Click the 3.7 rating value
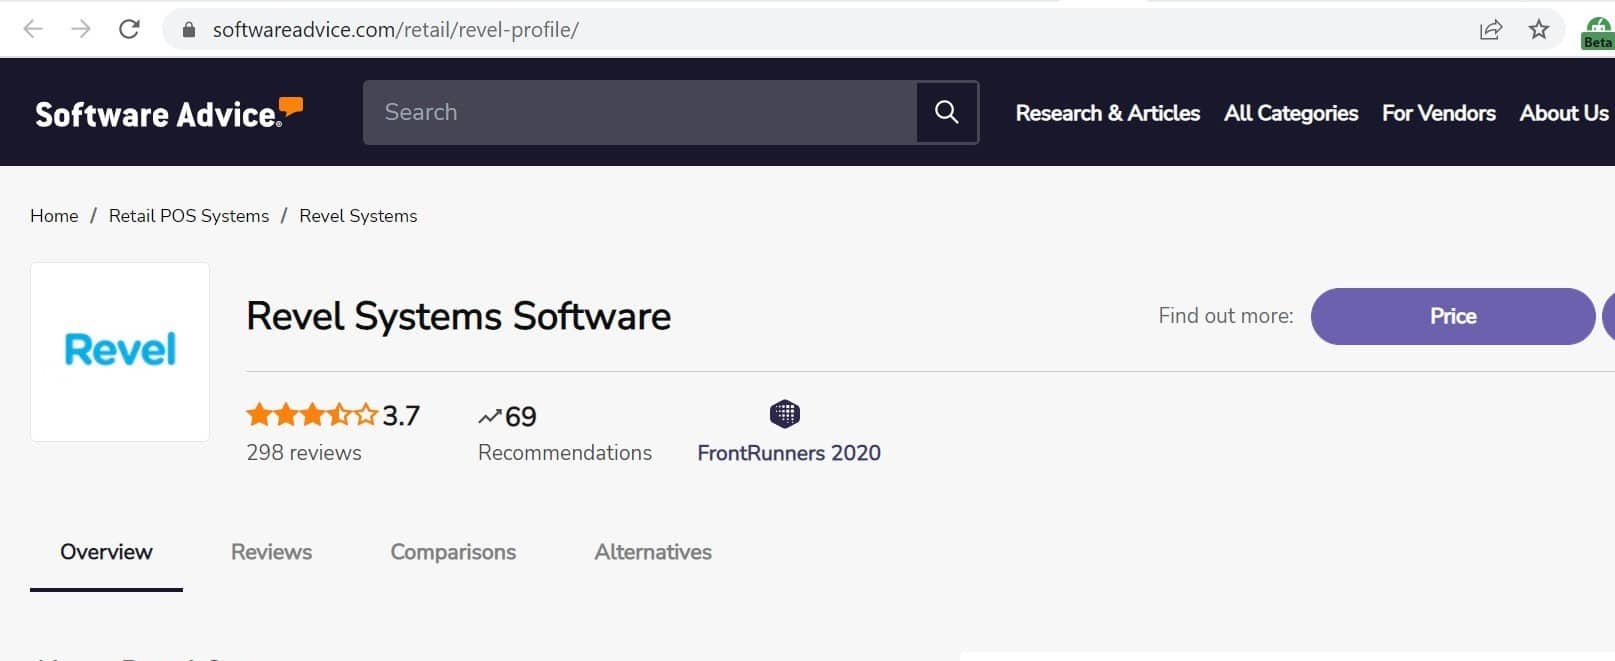Screen dimensions: 1615x661 [x=401, y=415]
